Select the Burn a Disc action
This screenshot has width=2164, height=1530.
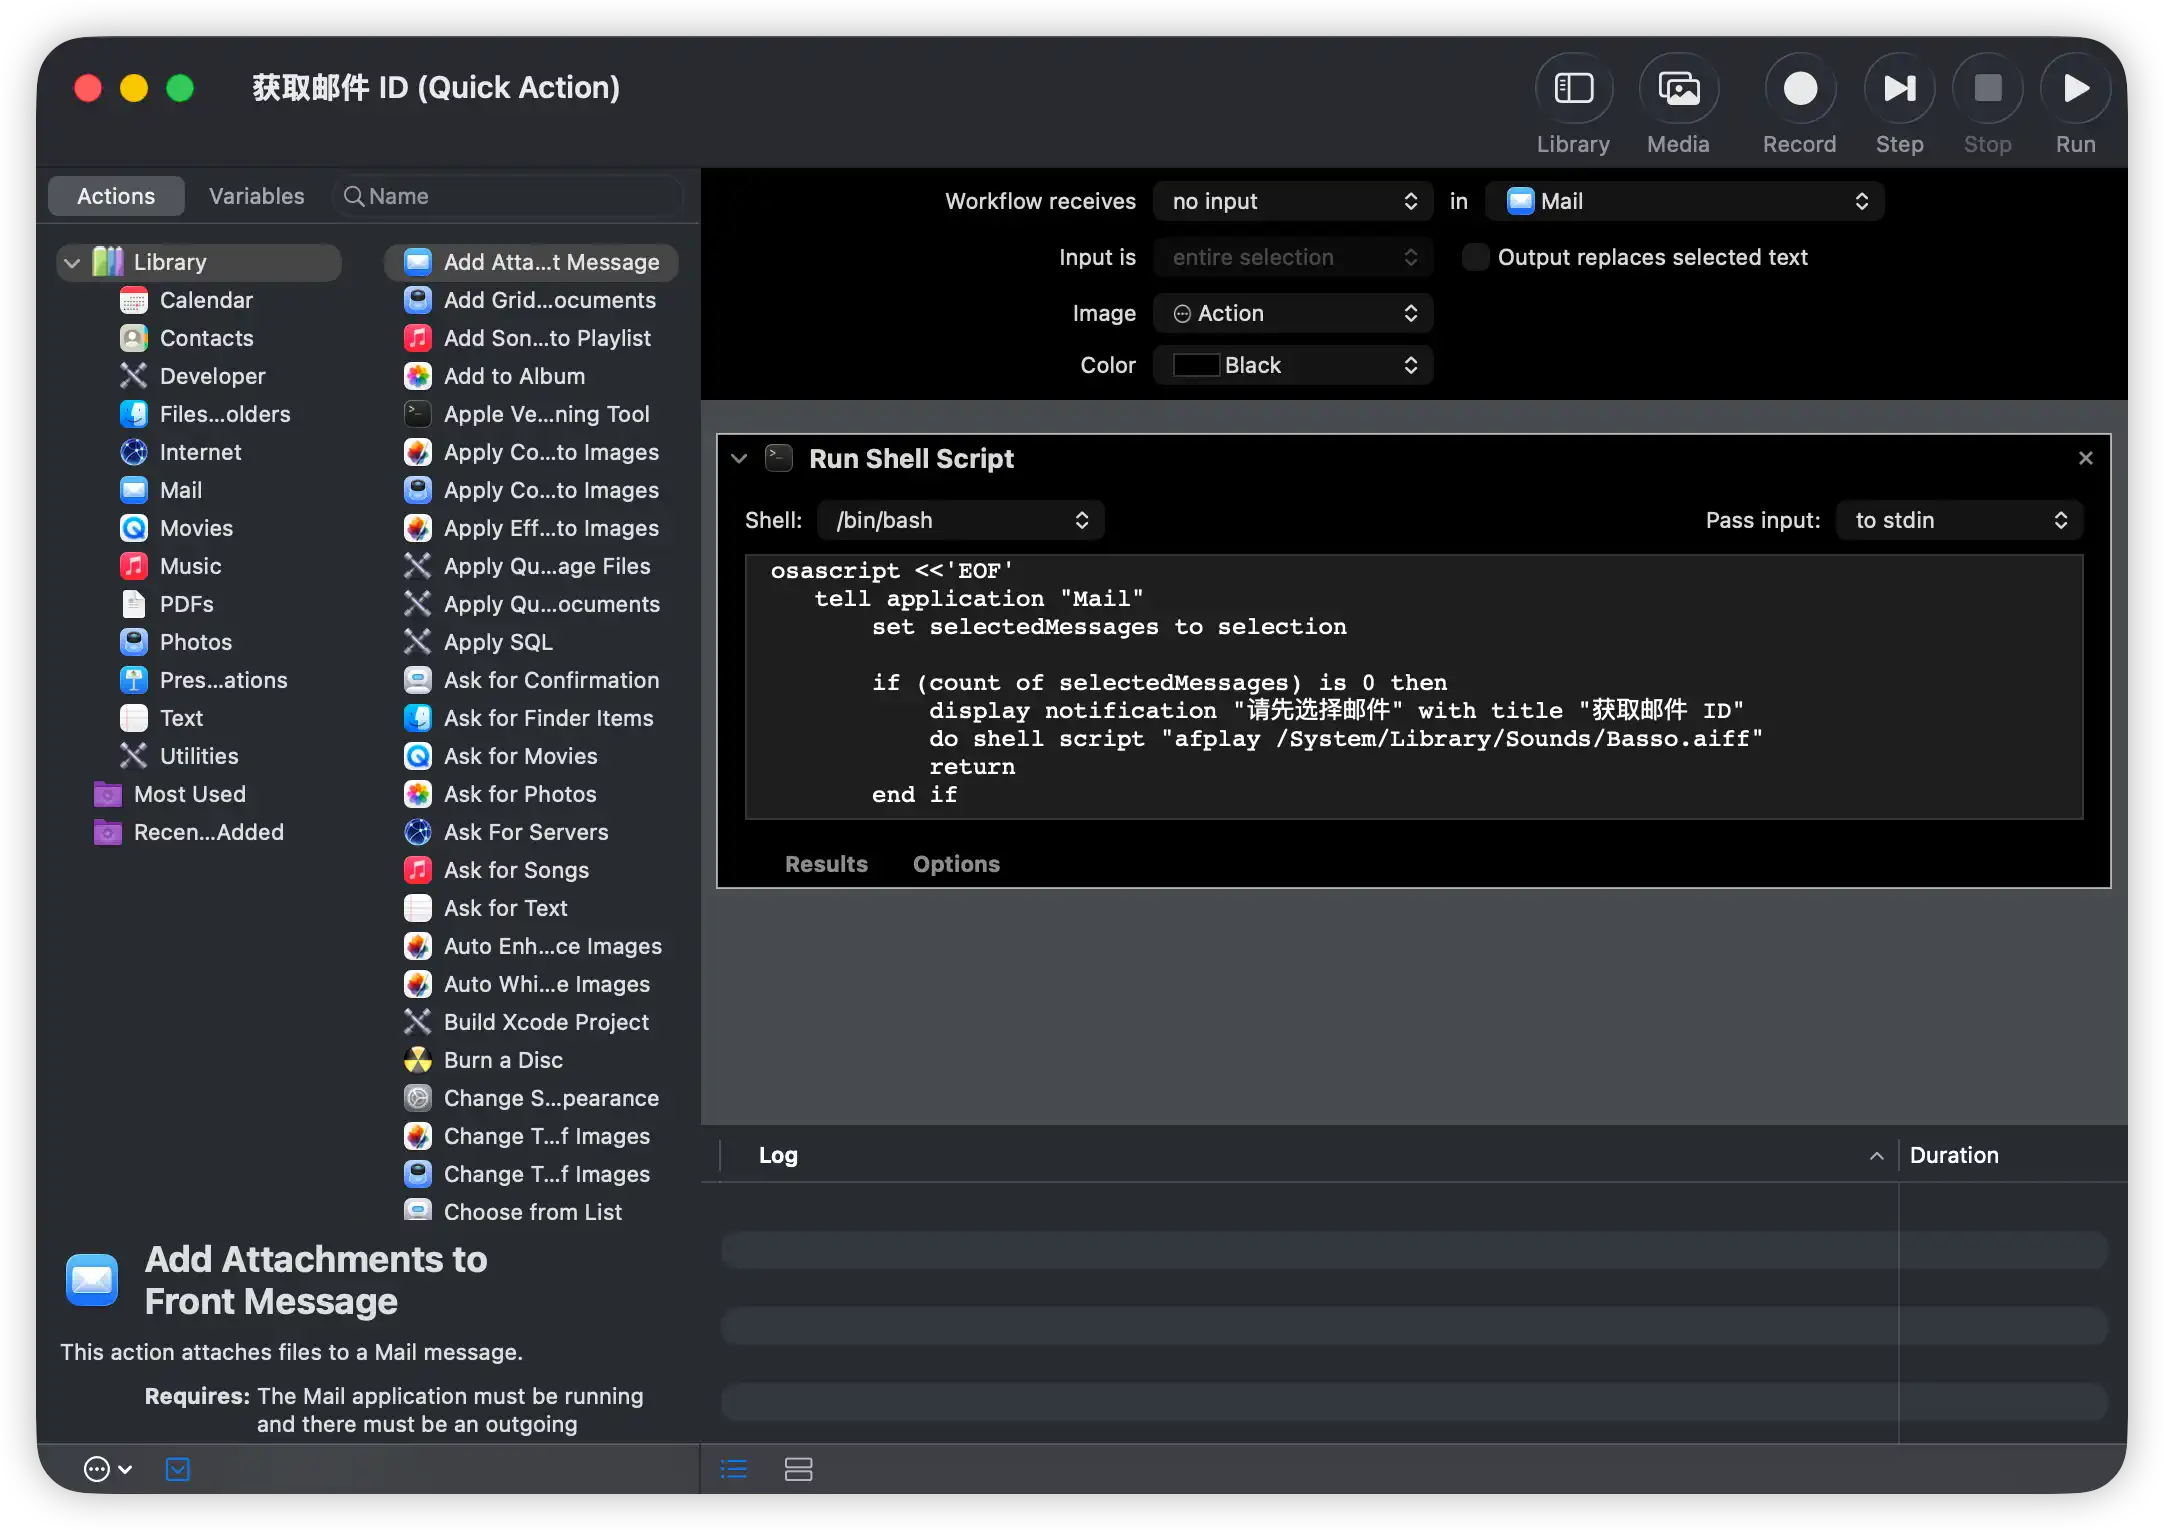coord(502,1060)
